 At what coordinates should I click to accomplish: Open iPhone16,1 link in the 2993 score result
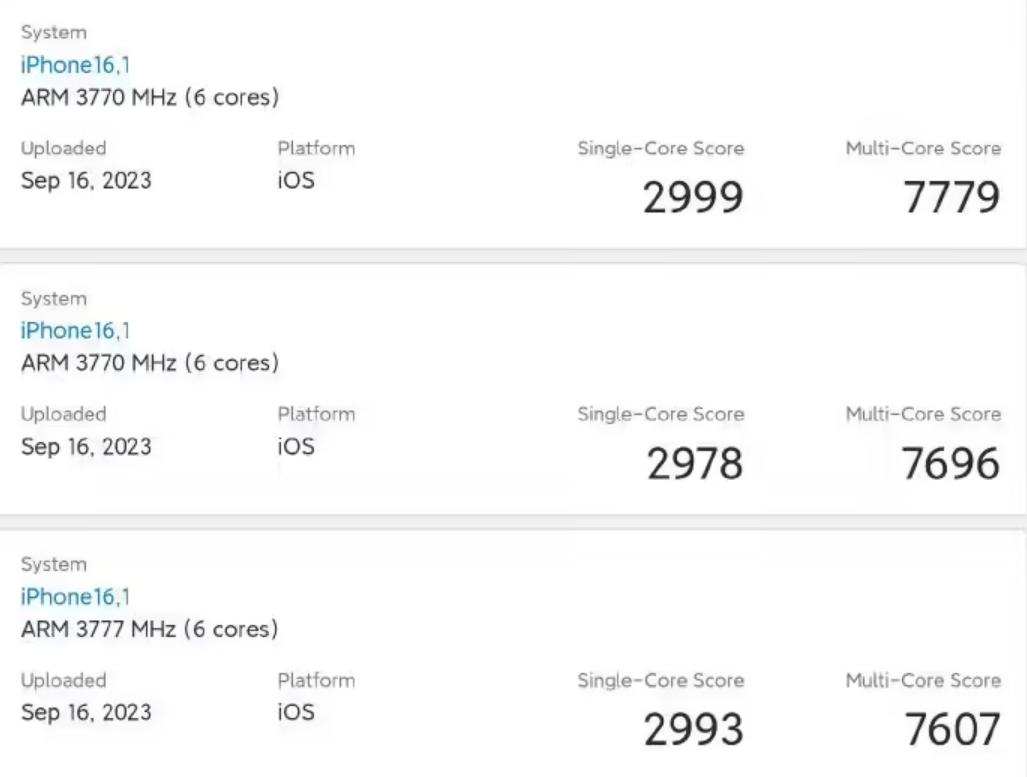click(x=75, y=597)
